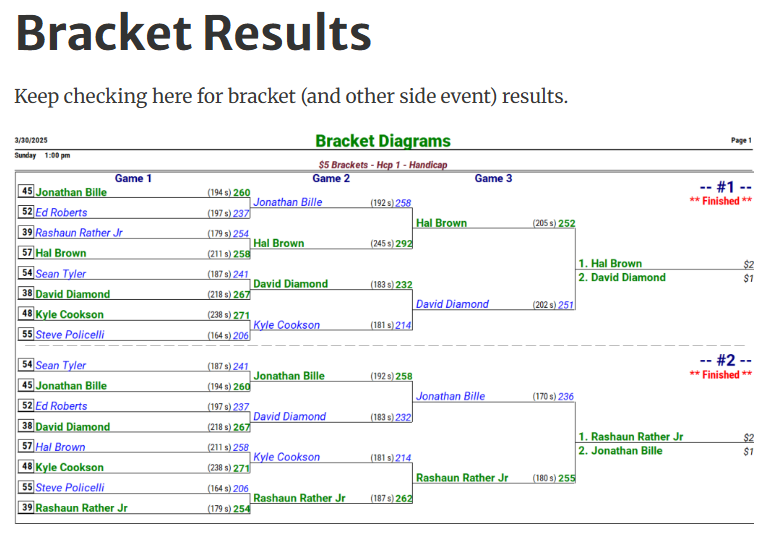Open second-place David Diamond in bracket #1 results
This screenshot has width=776, height=546.
tap(627, 277)
